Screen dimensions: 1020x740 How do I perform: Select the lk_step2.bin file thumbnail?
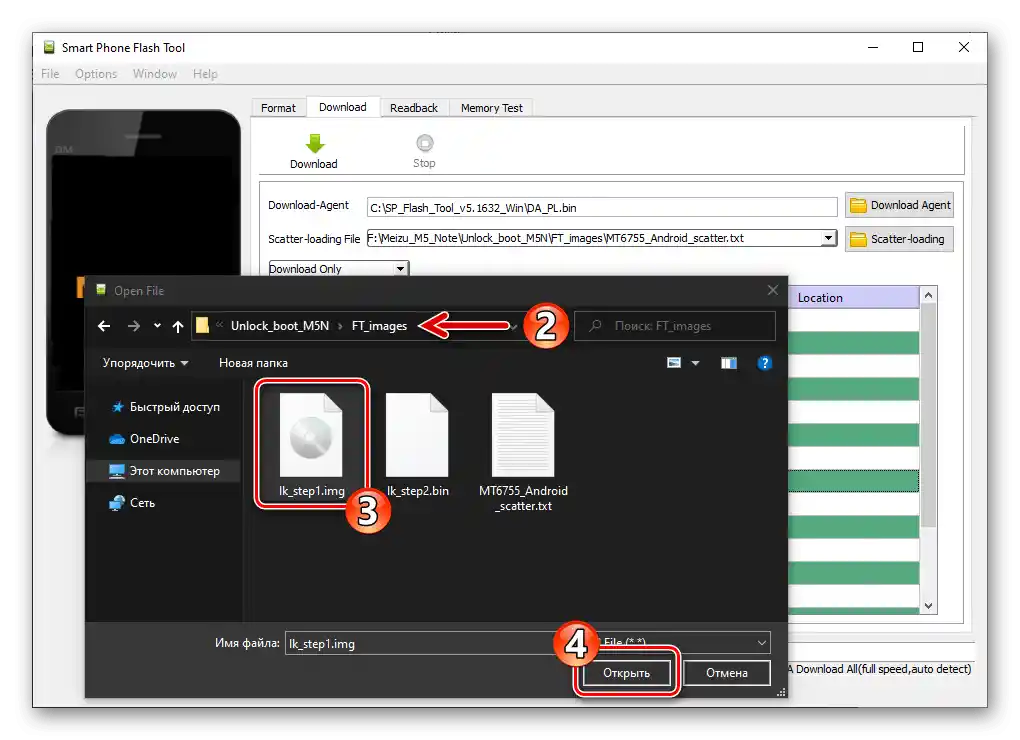[x=417, y=435]
